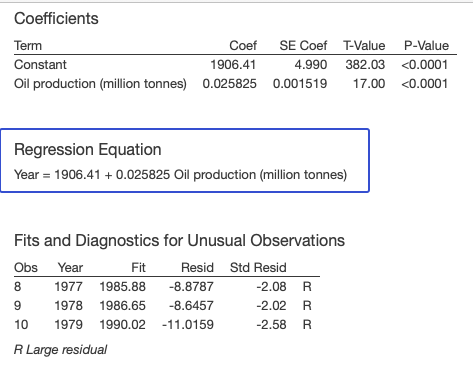Click the fit value 1990.02
The image size is (473, 371).
pos(123,325)
